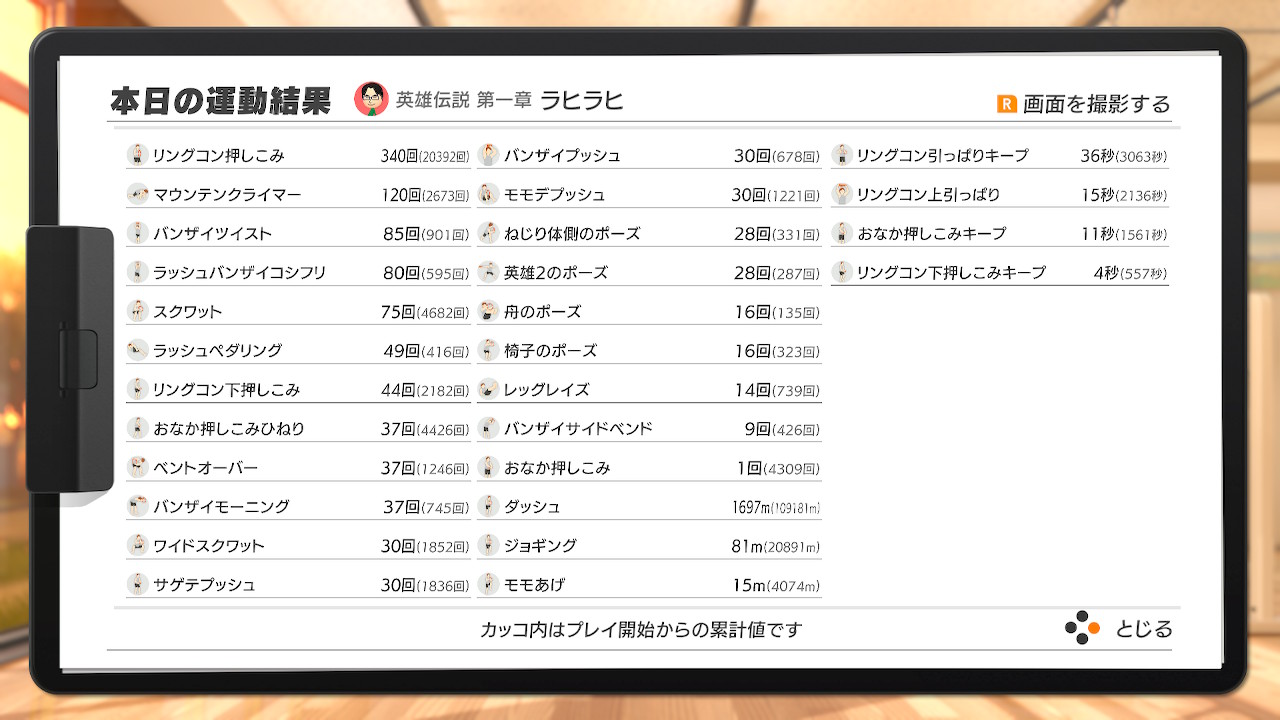Click the 120回 count value
The height and width of the screenshot is (720, 1280).
[400, 195]
